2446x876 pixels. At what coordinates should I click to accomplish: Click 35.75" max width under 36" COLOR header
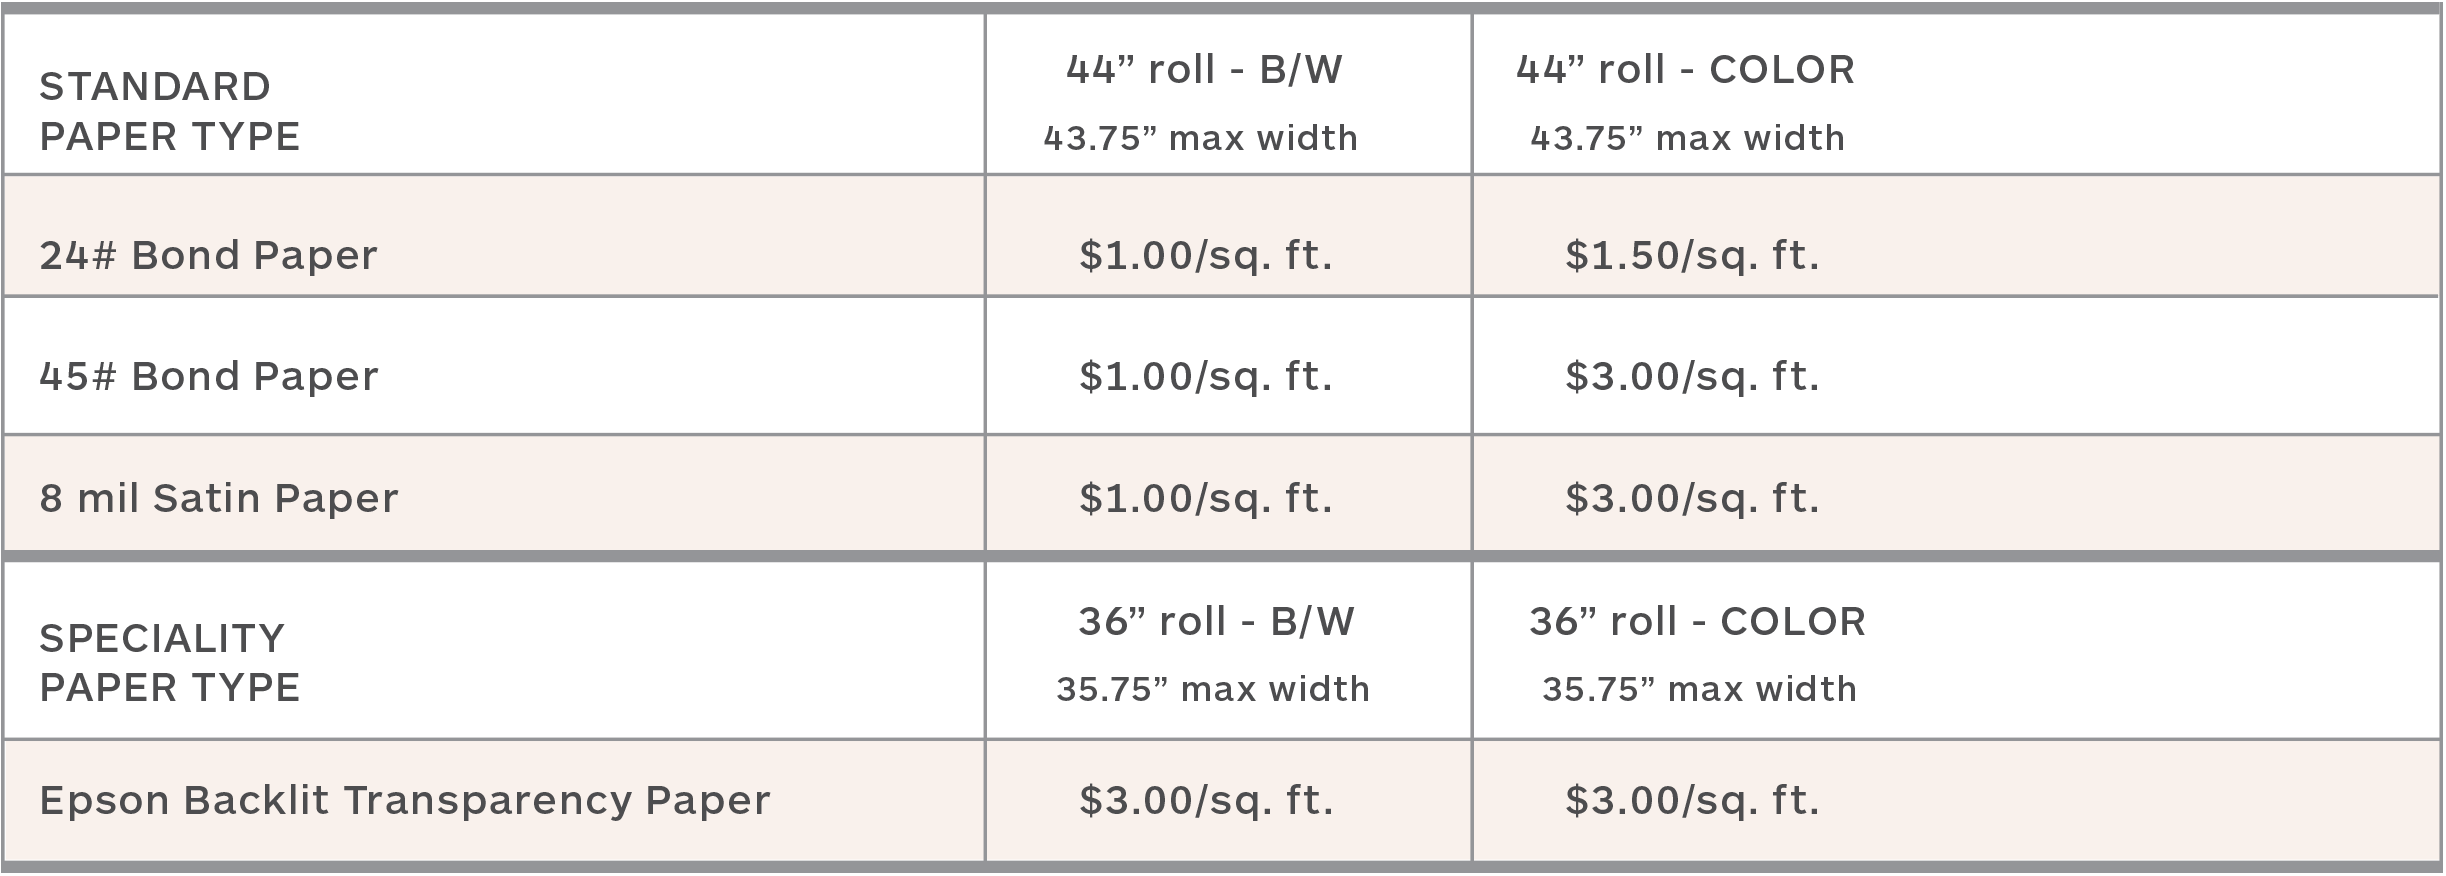(1699, 689)
